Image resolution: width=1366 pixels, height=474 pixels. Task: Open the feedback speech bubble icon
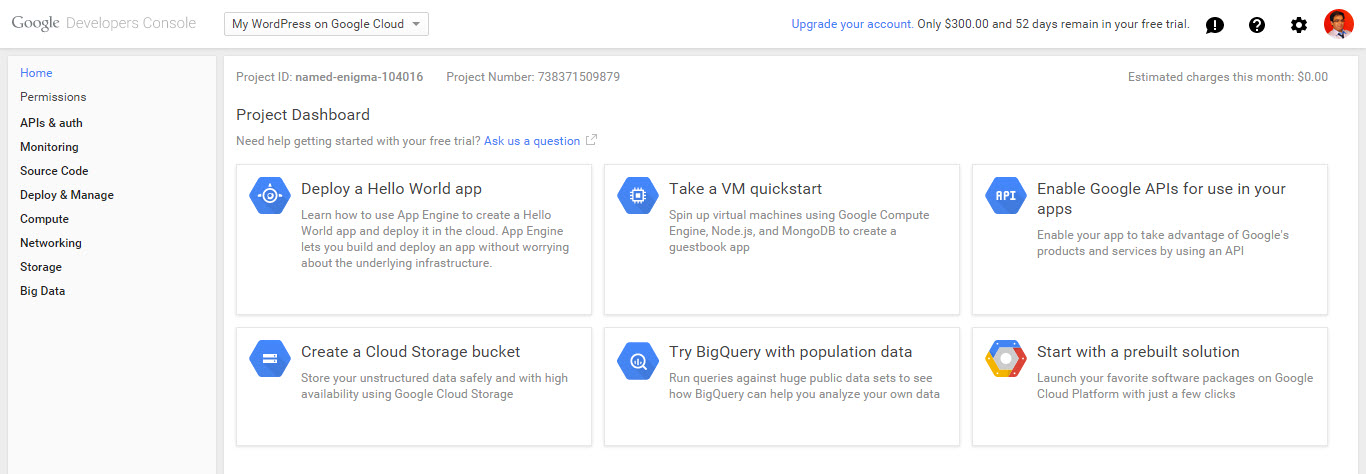tap(1215, 25)
